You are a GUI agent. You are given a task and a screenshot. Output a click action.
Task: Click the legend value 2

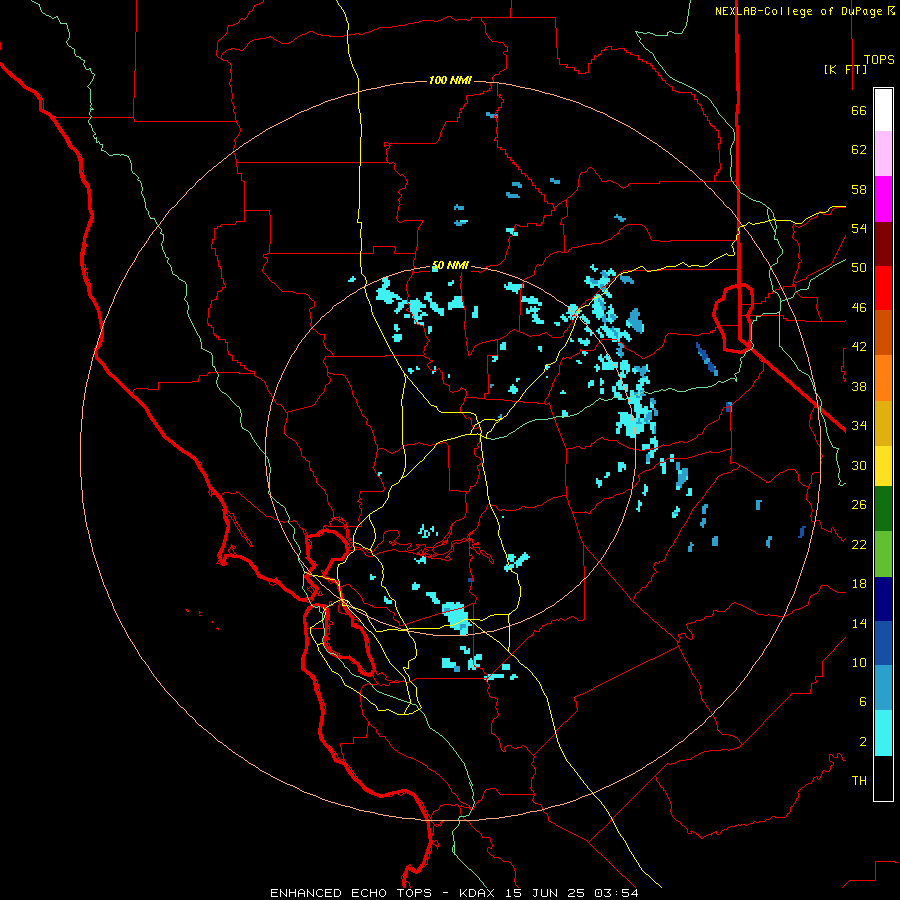(x=863, y=742)
